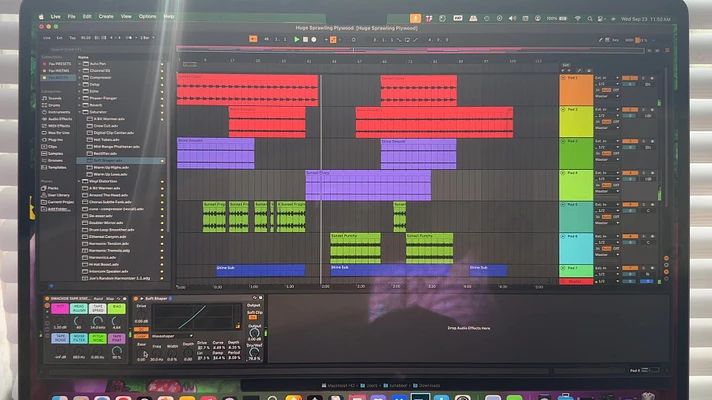This screenshot has height=400, width=712.
Task: Open Pad 2 Master output dropdown
Action: [x=607, y=128]
